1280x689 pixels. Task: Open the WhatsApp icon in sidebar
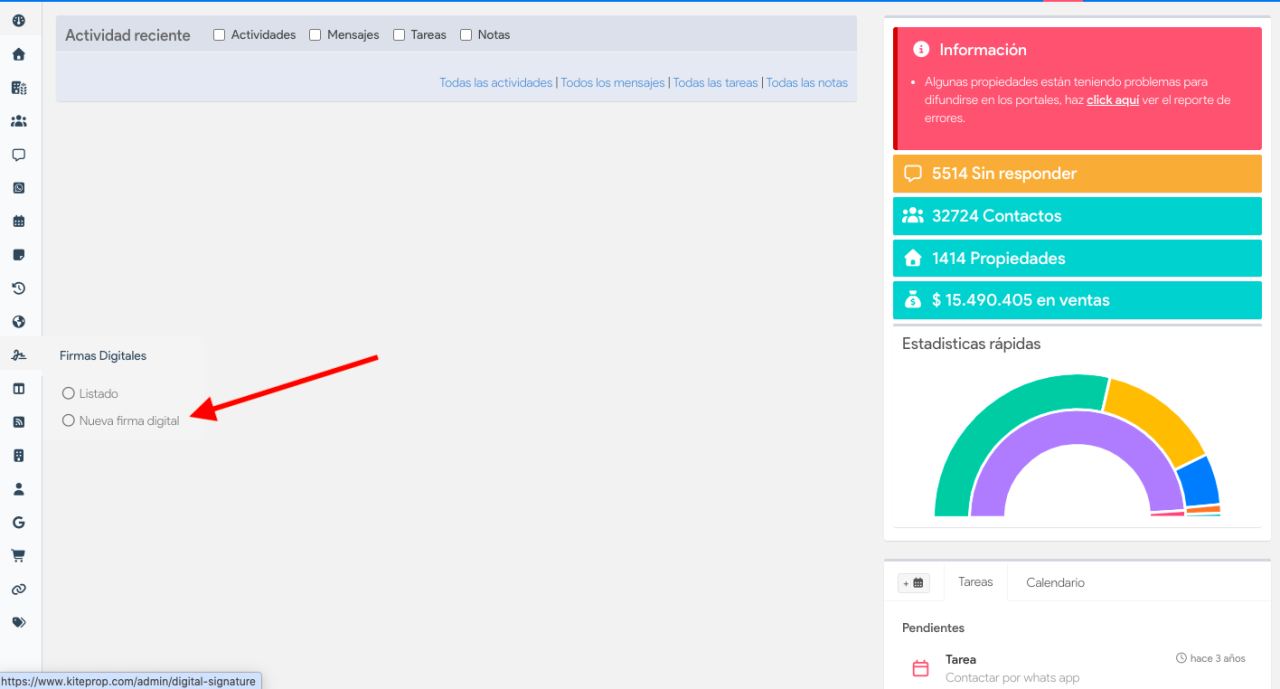[x=18, y=188]
